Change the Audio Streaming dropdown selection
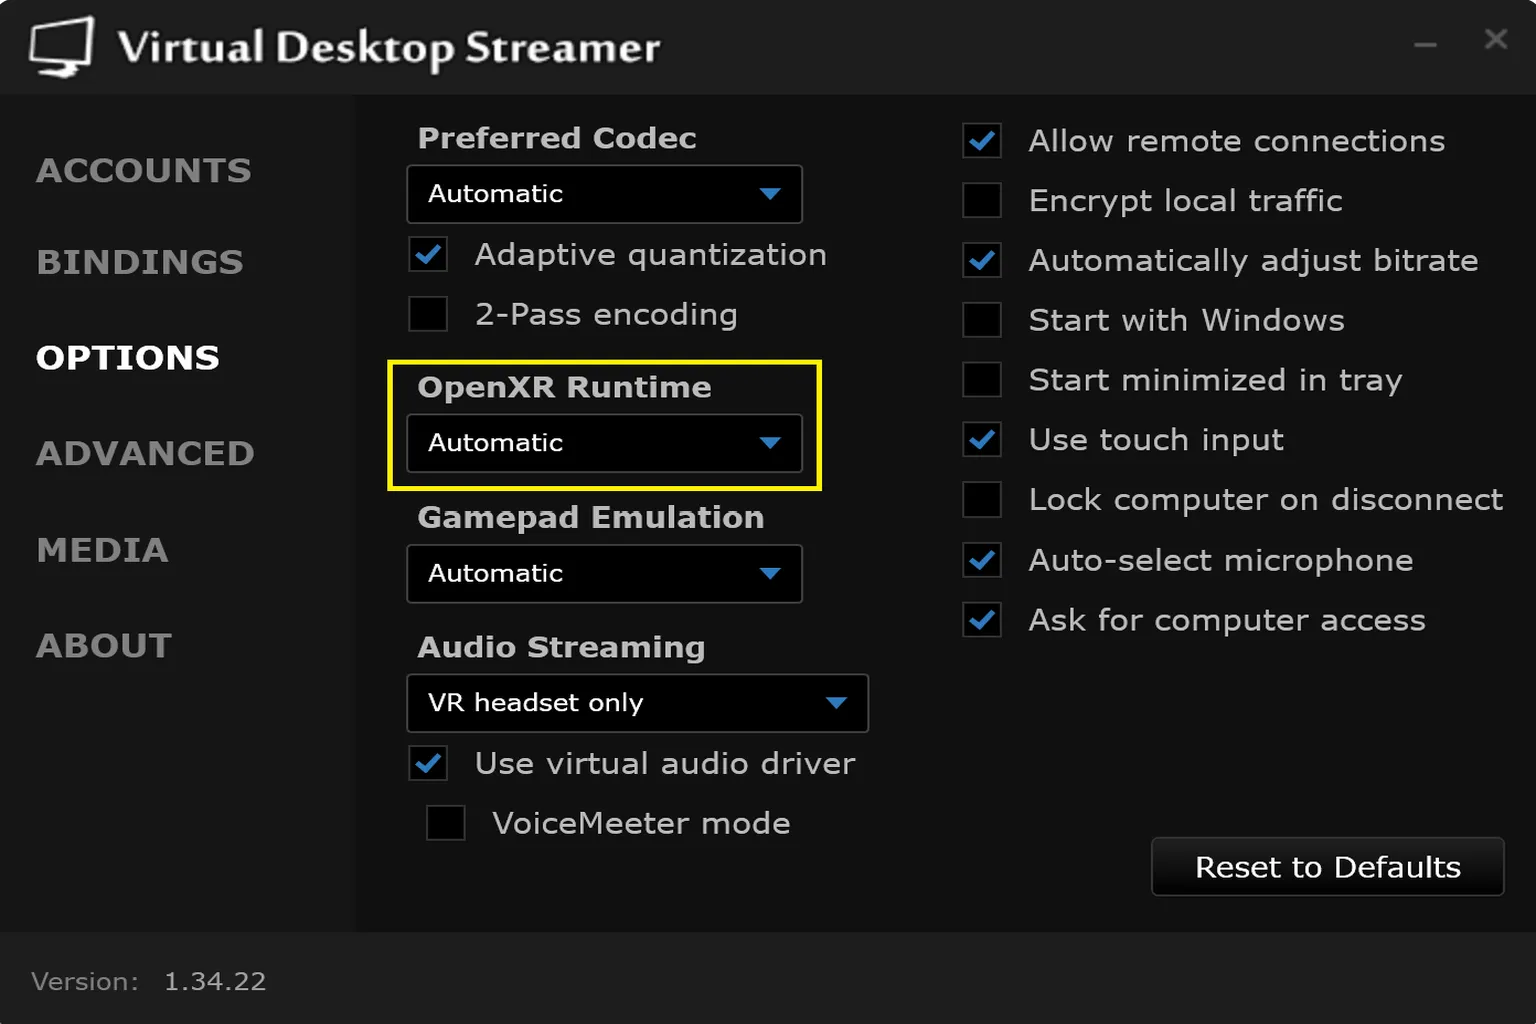 [637, 703]
